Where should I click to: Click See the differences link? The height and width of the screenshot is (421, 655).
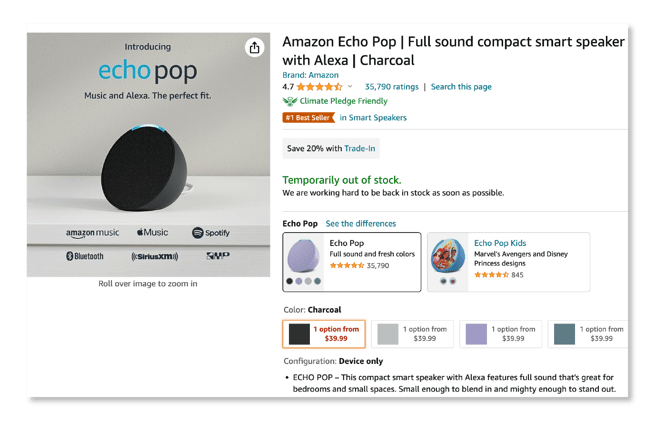(x=361, y=224)
